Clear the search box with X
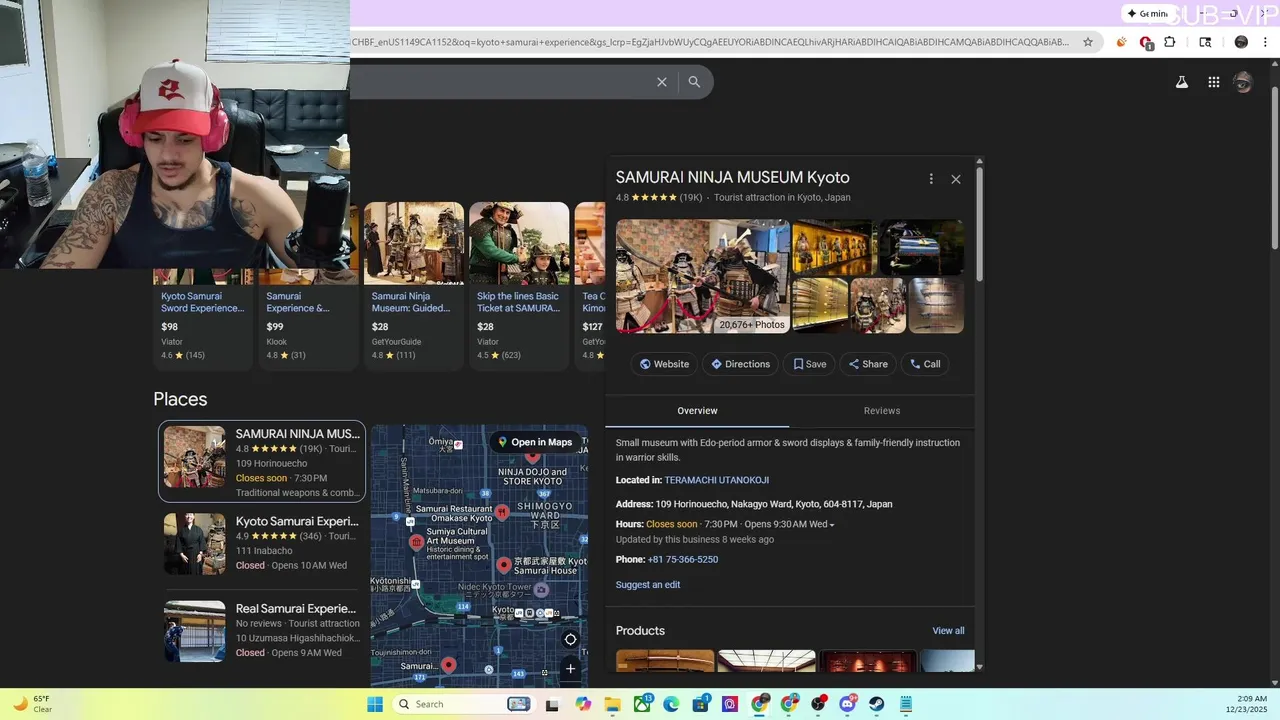The width and height of the screenshot is (1280, 720). pos(662,82)
